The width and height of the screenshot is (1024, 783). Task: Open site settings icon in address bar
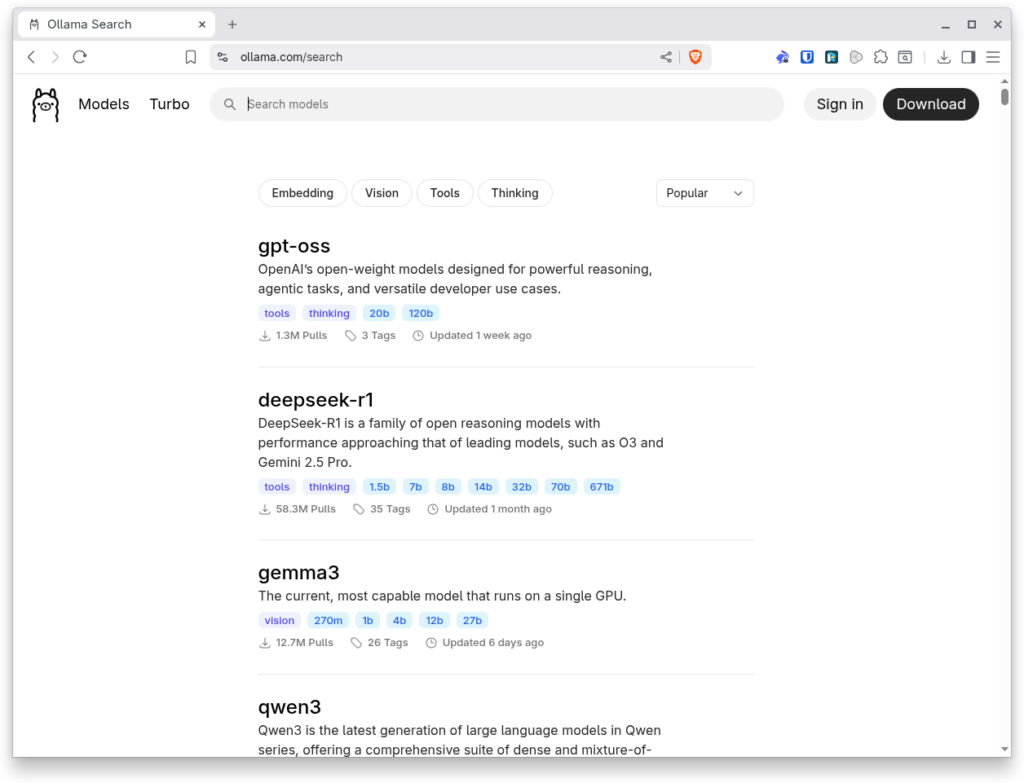(x=223, y=57)
